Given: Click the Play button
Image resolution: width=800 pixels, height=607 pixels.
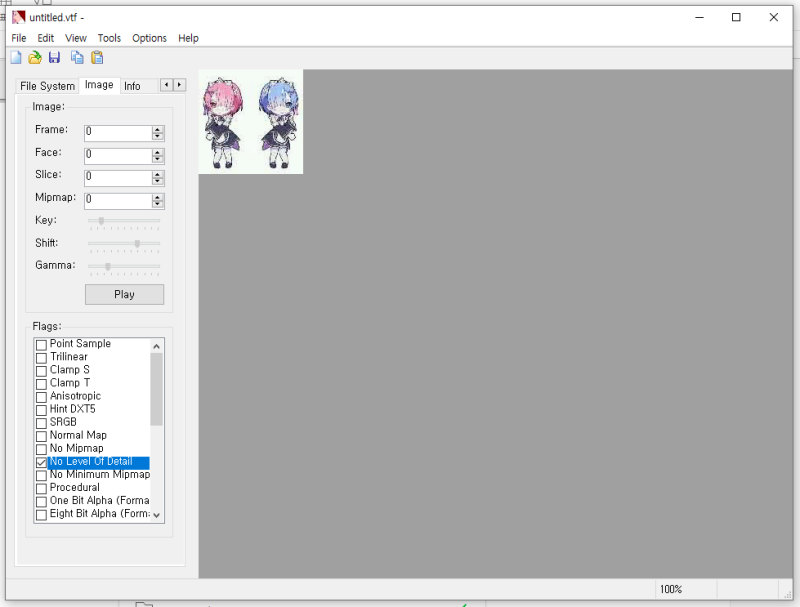Looking at the screenshot, I should (124, 294).
